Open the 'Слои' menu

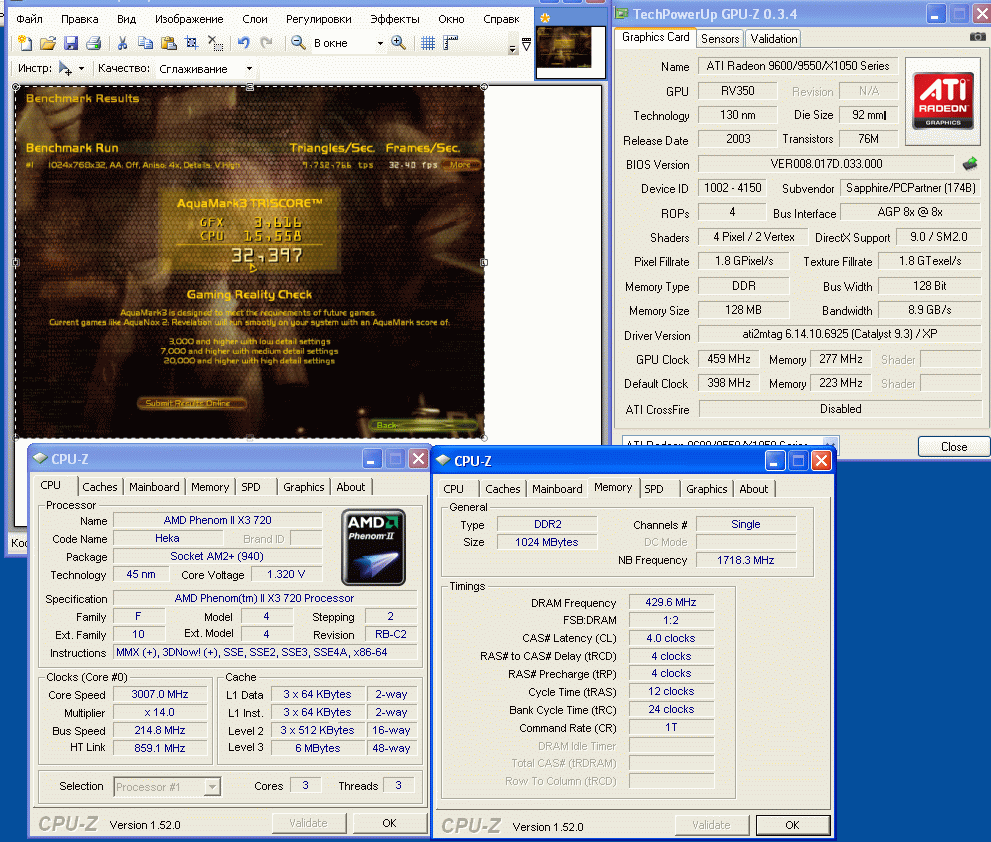pos(255,19)
